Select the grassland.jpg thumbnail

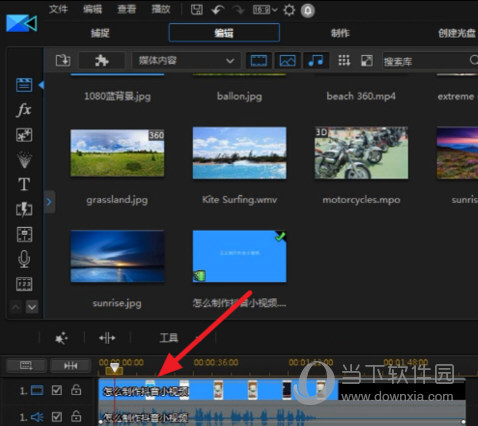point(117,153)
